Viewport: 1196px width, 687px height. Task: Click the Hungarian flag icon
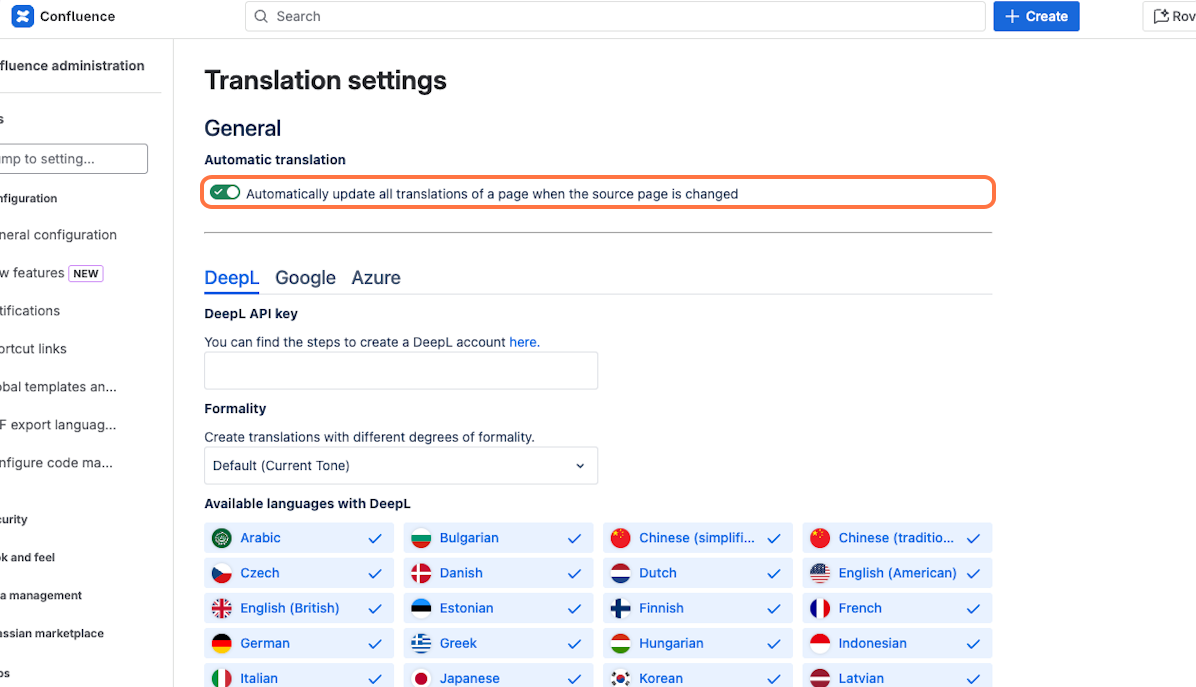pyautogui.click(x=621, y=644)
